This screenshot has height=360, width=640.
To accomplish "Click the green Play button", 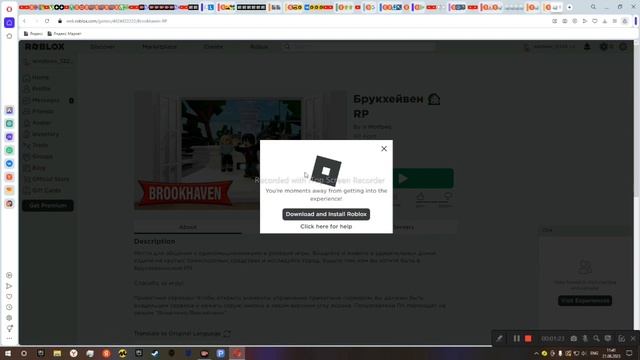I will point(423,178).
